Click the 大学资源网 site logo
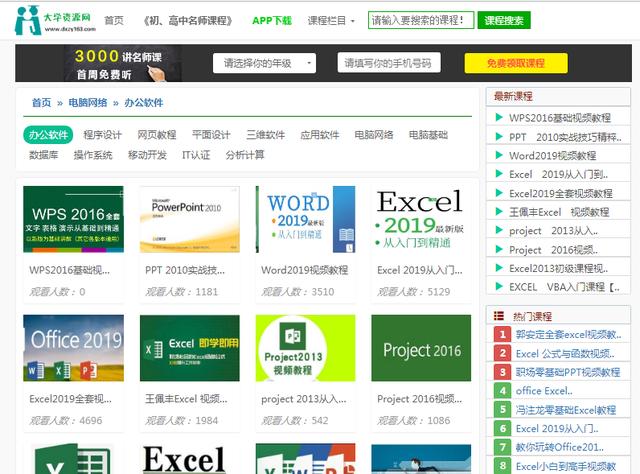The width and height of the screenshot is (640, 474). pyautogui.click(x=55, y=20)
